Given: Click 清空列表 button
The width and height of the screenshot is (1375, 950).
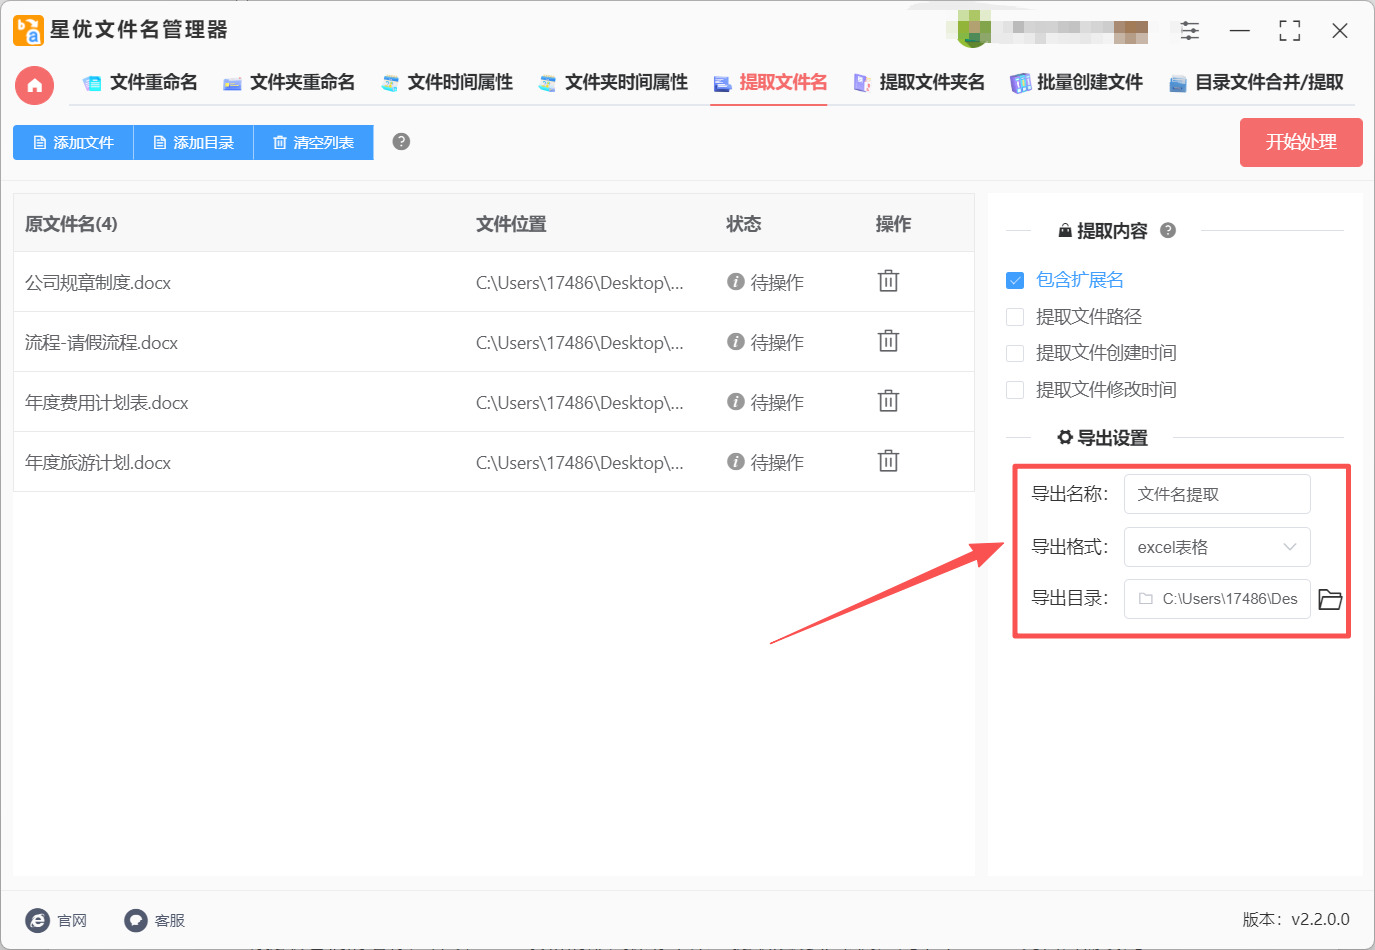Looking at the screenshot, I should (x=313, y=142).
